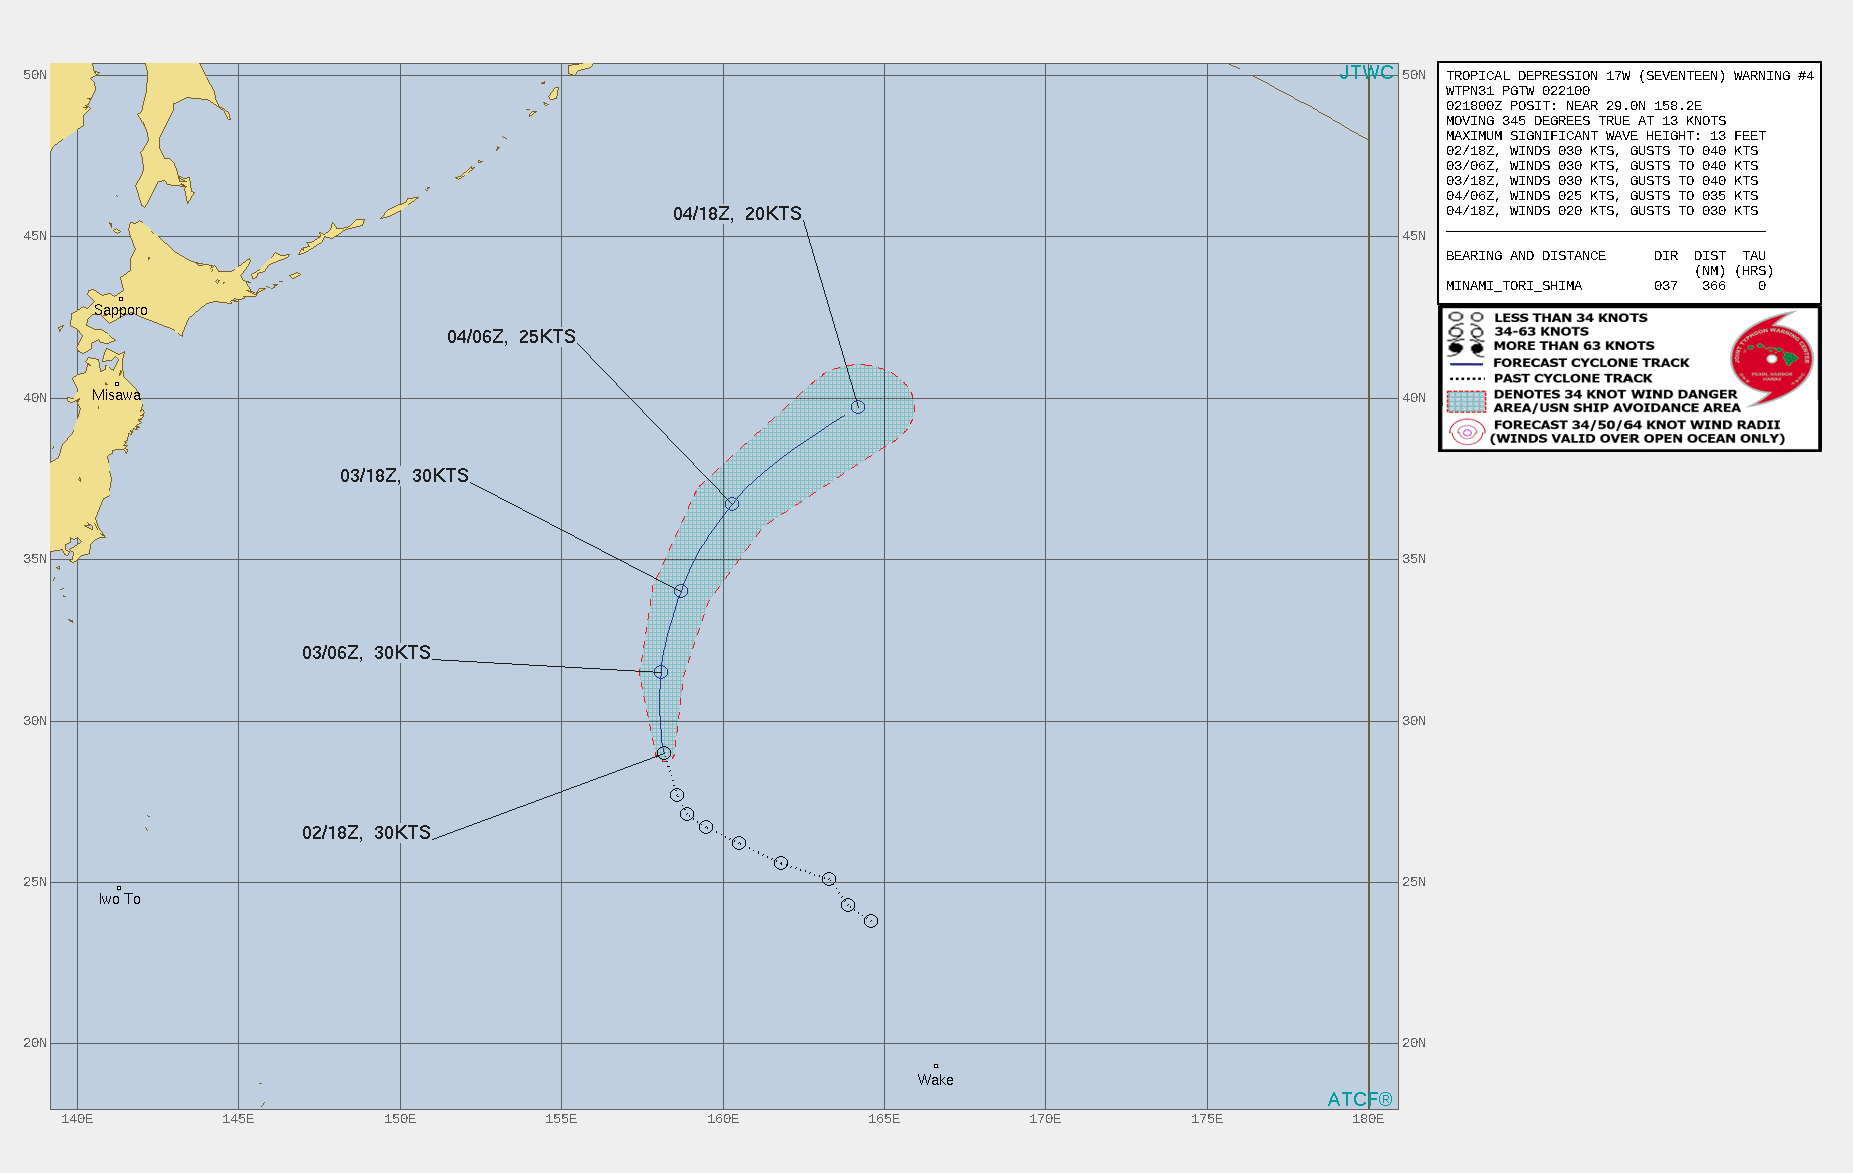Click the 'FORECAST CYCLONE TRACK' legend entry

pos(1591,363)
